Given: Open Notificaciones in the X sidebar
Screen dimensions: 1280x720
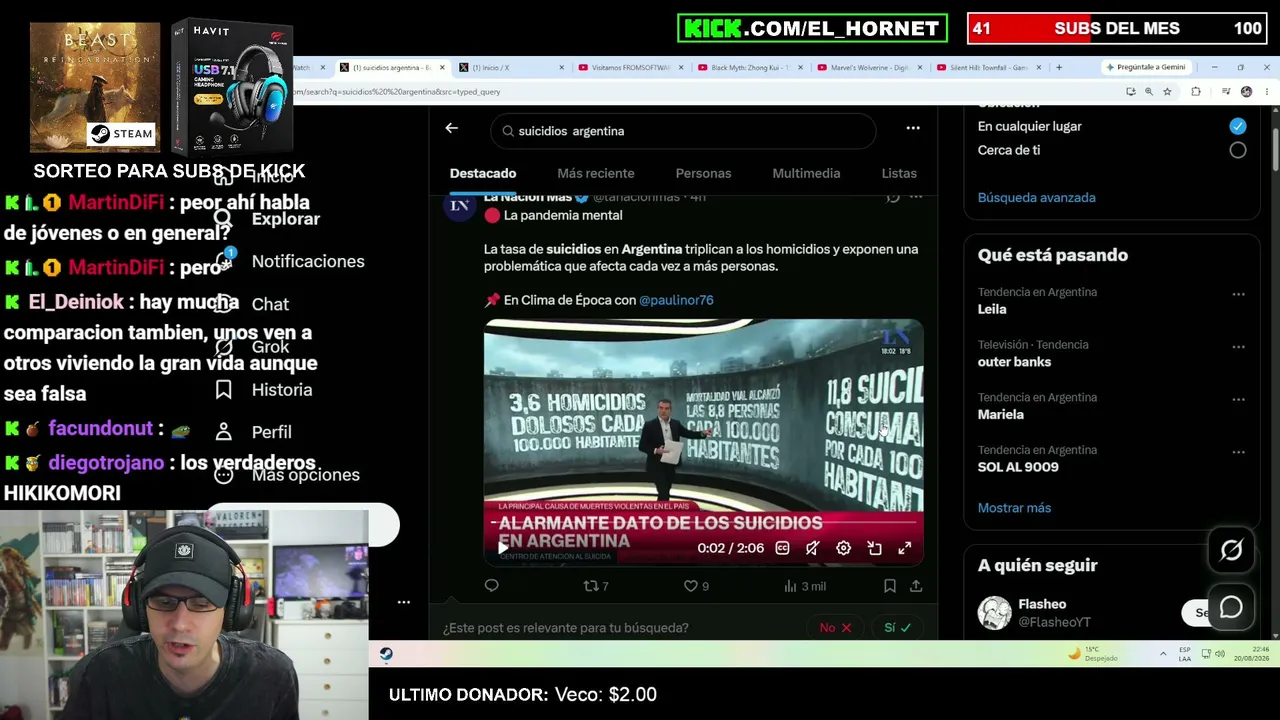Looking at the screenshot, I should [290, 261].
